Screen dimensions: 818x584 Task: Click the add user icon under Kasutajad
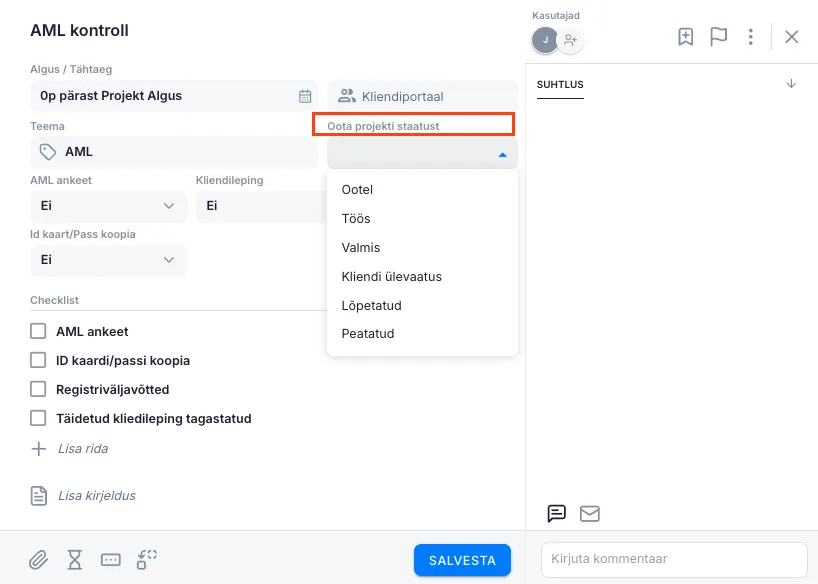[570, 40]
